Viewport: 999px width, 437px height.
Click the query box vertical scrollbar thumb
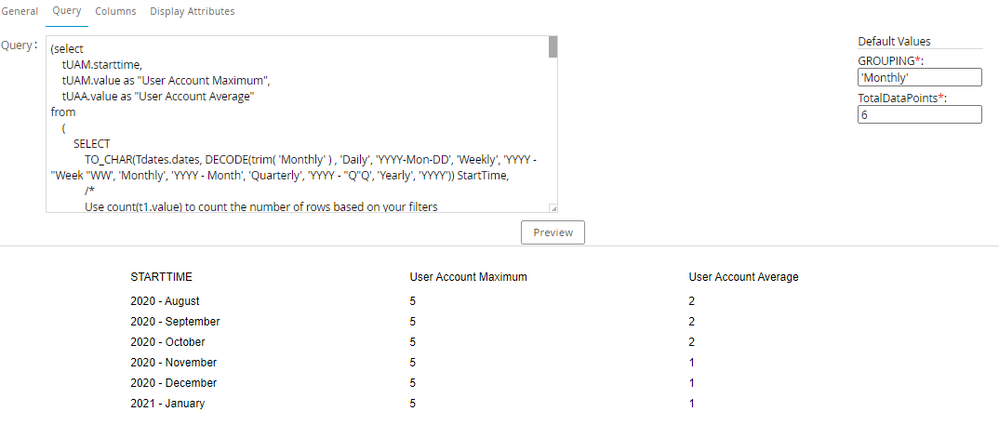(552, 47)
